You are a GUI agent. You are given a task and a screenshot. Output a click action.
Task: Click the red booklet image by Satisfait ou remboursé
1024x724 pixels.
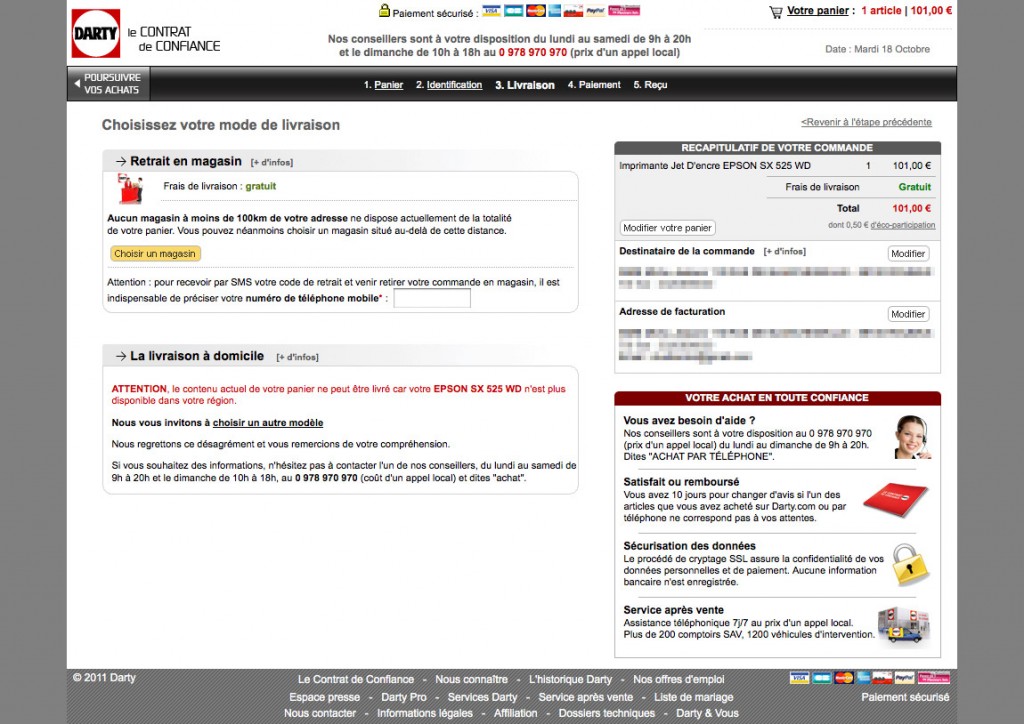tap(895, 499)
